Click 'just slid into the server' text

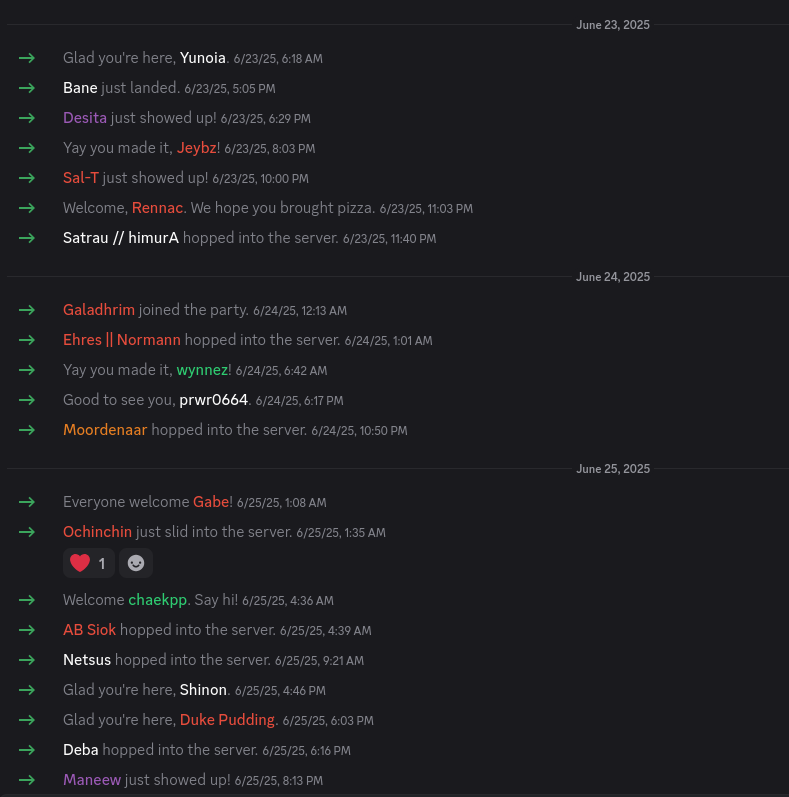pos(214,532)
